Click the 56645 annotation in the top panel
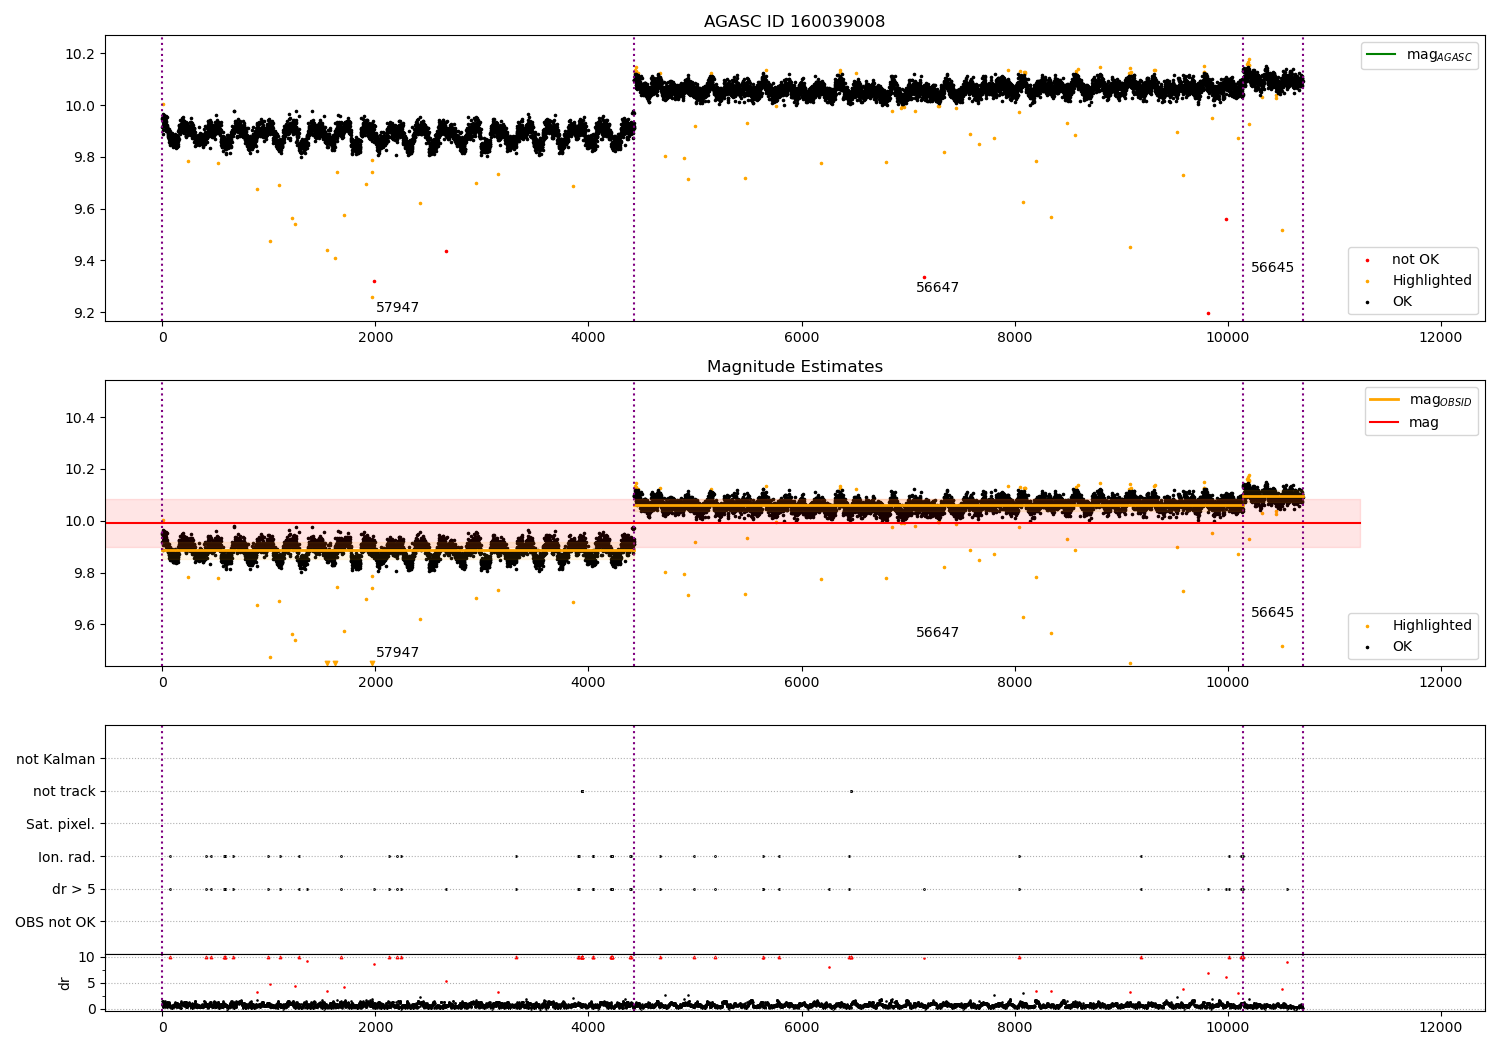Viewport: 1500px width, 1050px height. [1272, 268]
